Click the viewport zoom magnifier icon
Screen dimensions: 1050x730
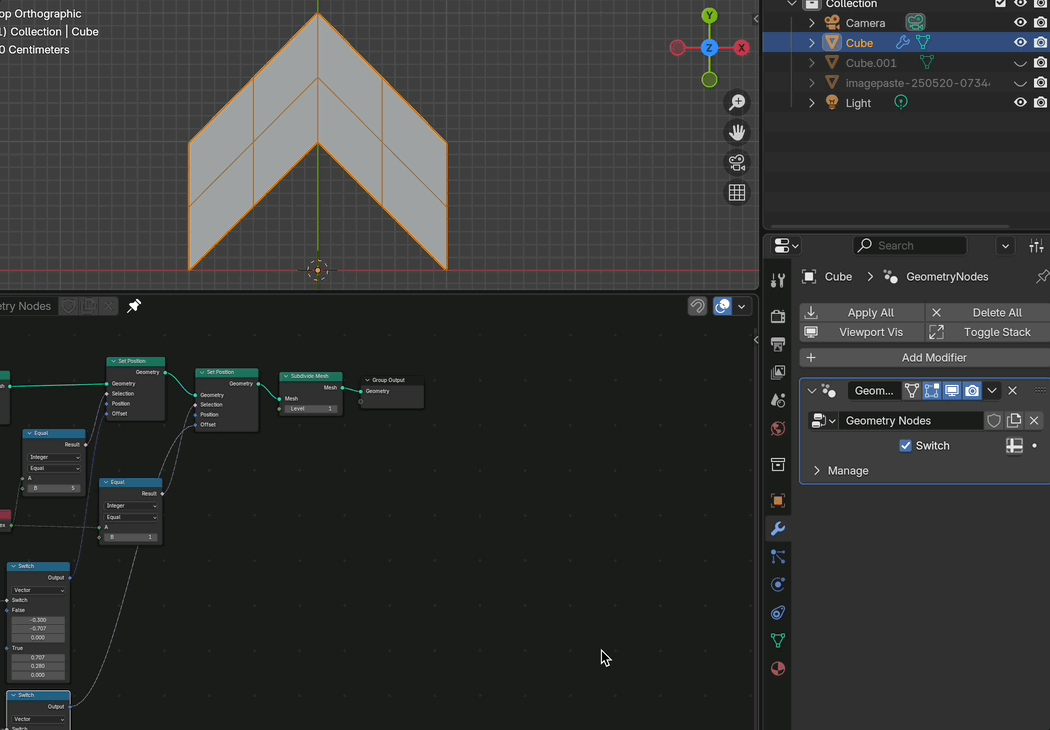click(x=737, y=102)
